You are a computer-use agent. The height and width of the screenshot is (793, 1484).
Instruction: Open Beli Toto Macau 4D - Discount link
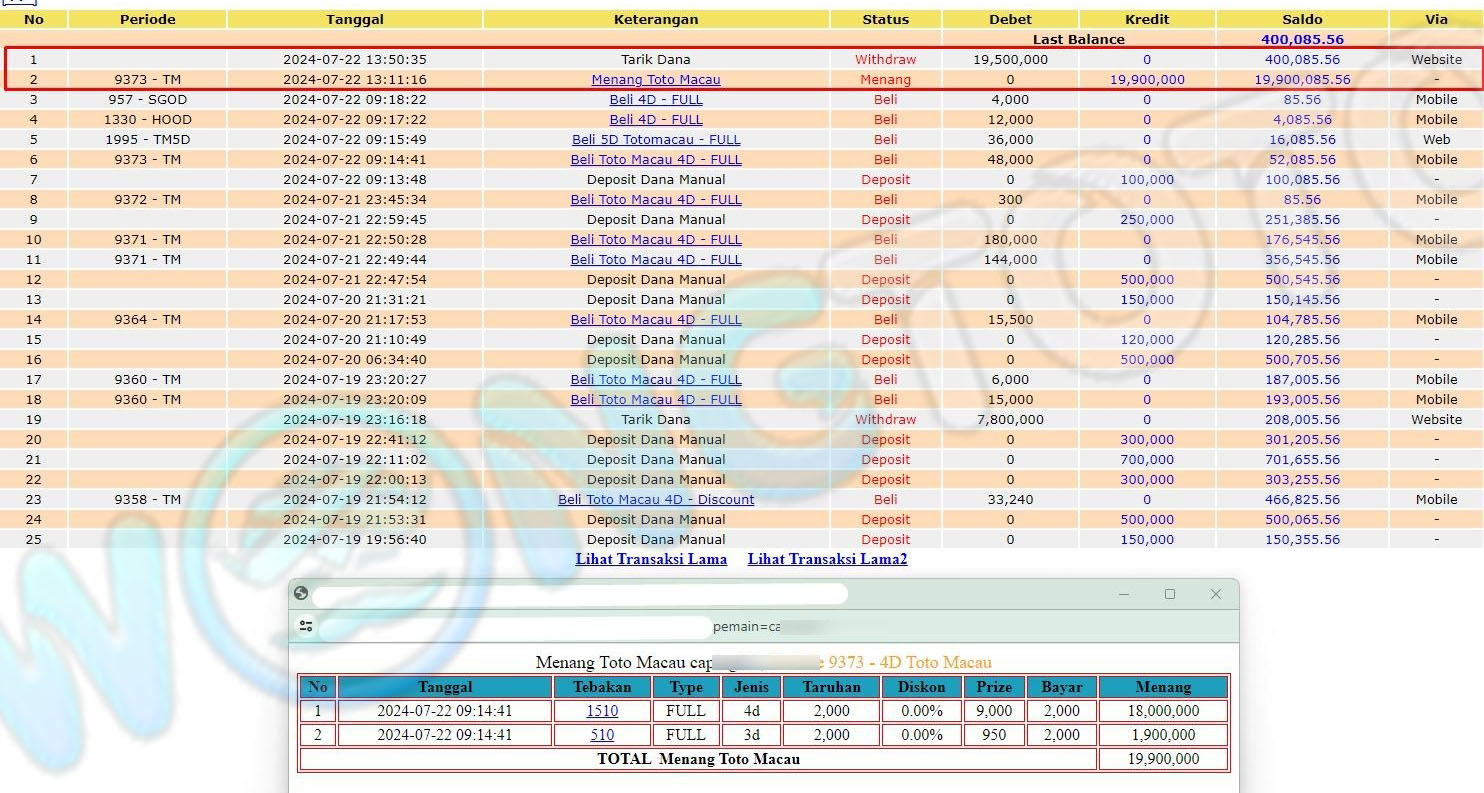coord(655,499)
